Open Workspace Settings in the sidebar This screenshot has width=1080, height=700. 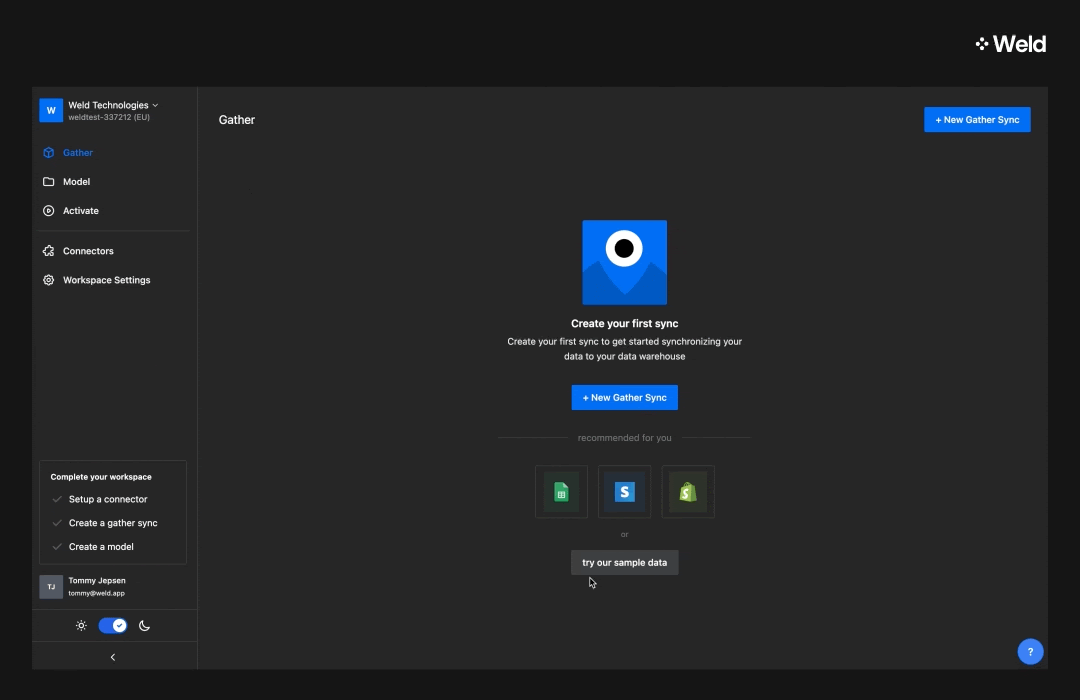click(x=106, y=280)
